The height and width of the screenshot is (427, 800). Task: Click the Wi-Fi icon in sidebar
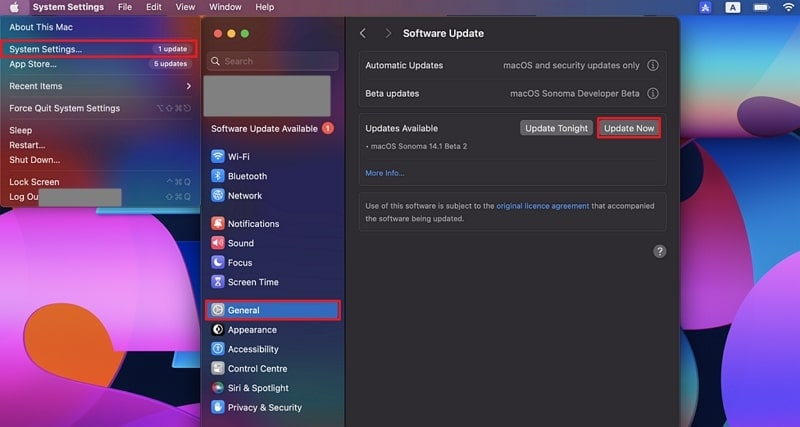pos(218,156)
